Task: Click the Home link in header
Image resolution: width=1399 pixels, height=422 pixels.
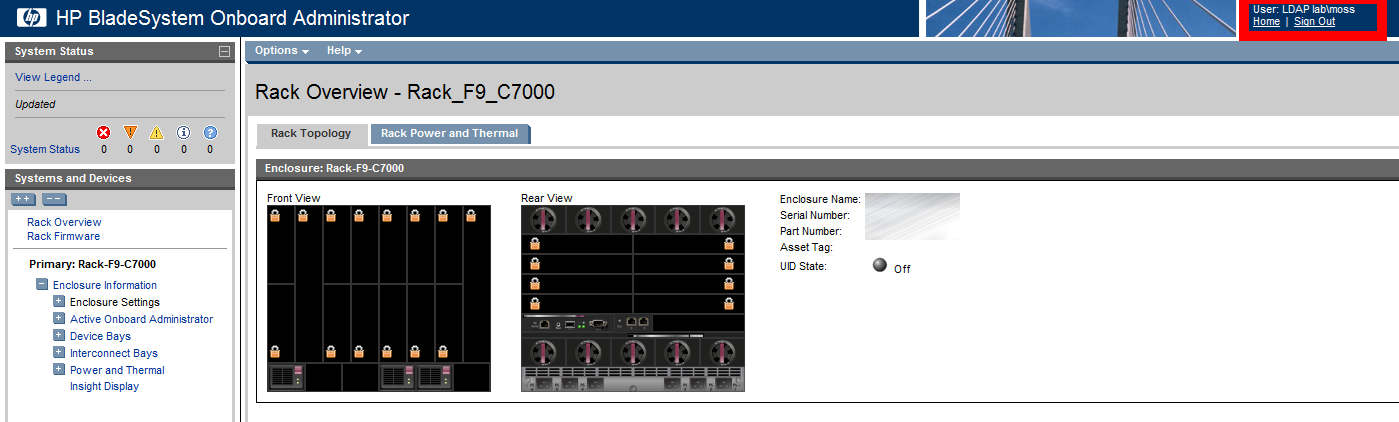Action: click(x=1266, y=21)
